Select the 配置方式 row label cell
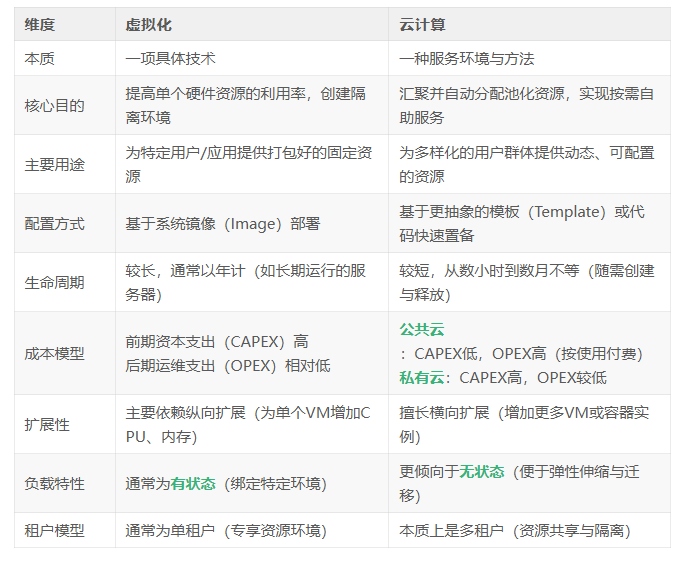This screenshot has height=561, width=681. click(54, 223)
